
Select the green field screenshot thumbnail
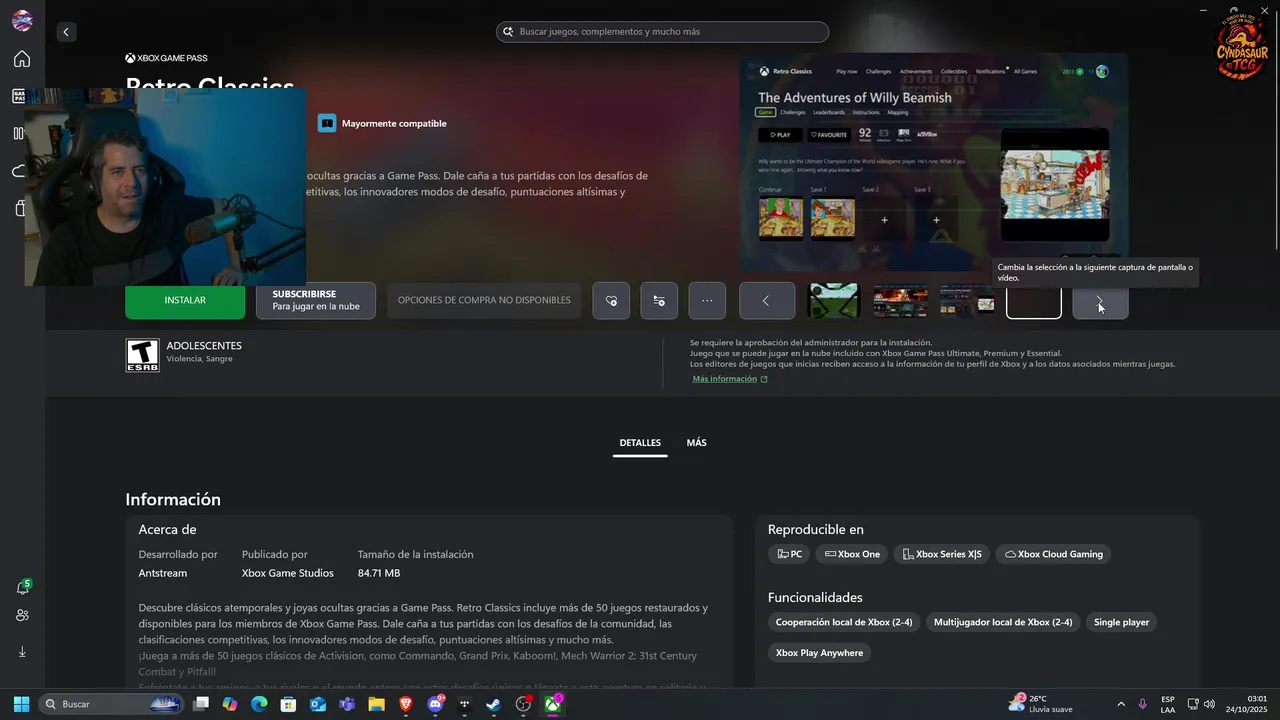pyautogui.click(x=834, y=300)
